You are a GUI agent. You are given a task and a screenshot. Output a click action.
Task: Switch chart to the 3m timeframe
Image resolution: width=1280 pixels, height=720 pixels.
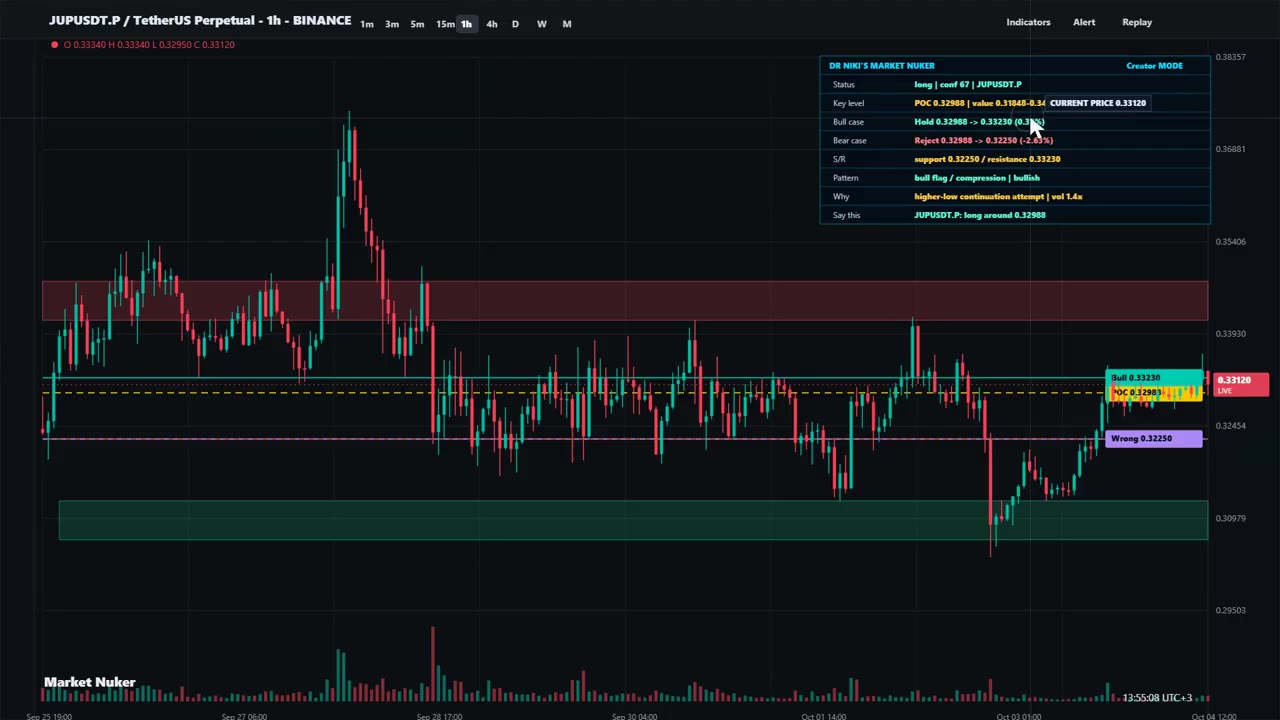pos(392,24)
